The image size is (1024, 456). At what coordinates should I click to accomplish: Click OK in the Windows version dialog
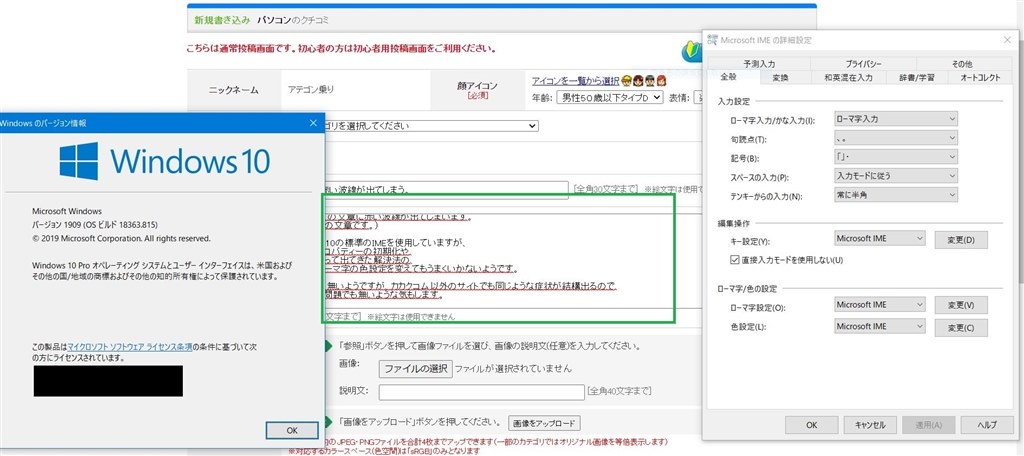pyautogui.click(x=292, y=430)
